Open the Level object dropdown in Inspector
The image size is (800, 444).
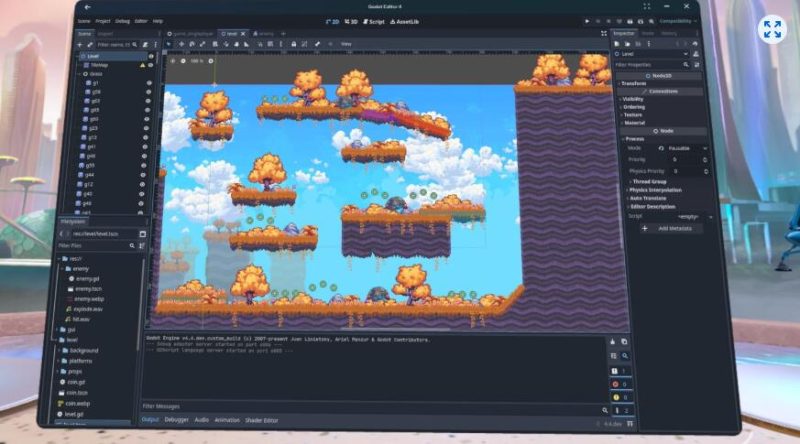(x=652, y=54)
